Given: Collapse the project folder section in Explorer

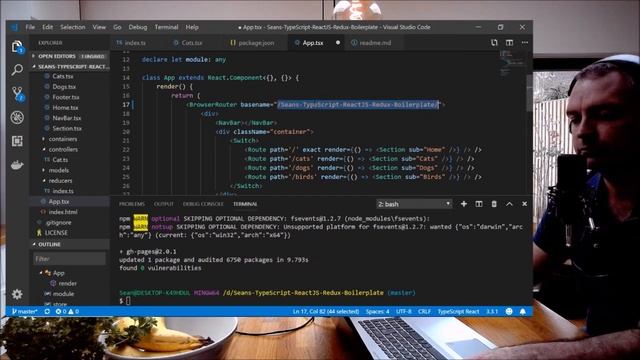Looking at the screenshot, I should tap(69, 66).
